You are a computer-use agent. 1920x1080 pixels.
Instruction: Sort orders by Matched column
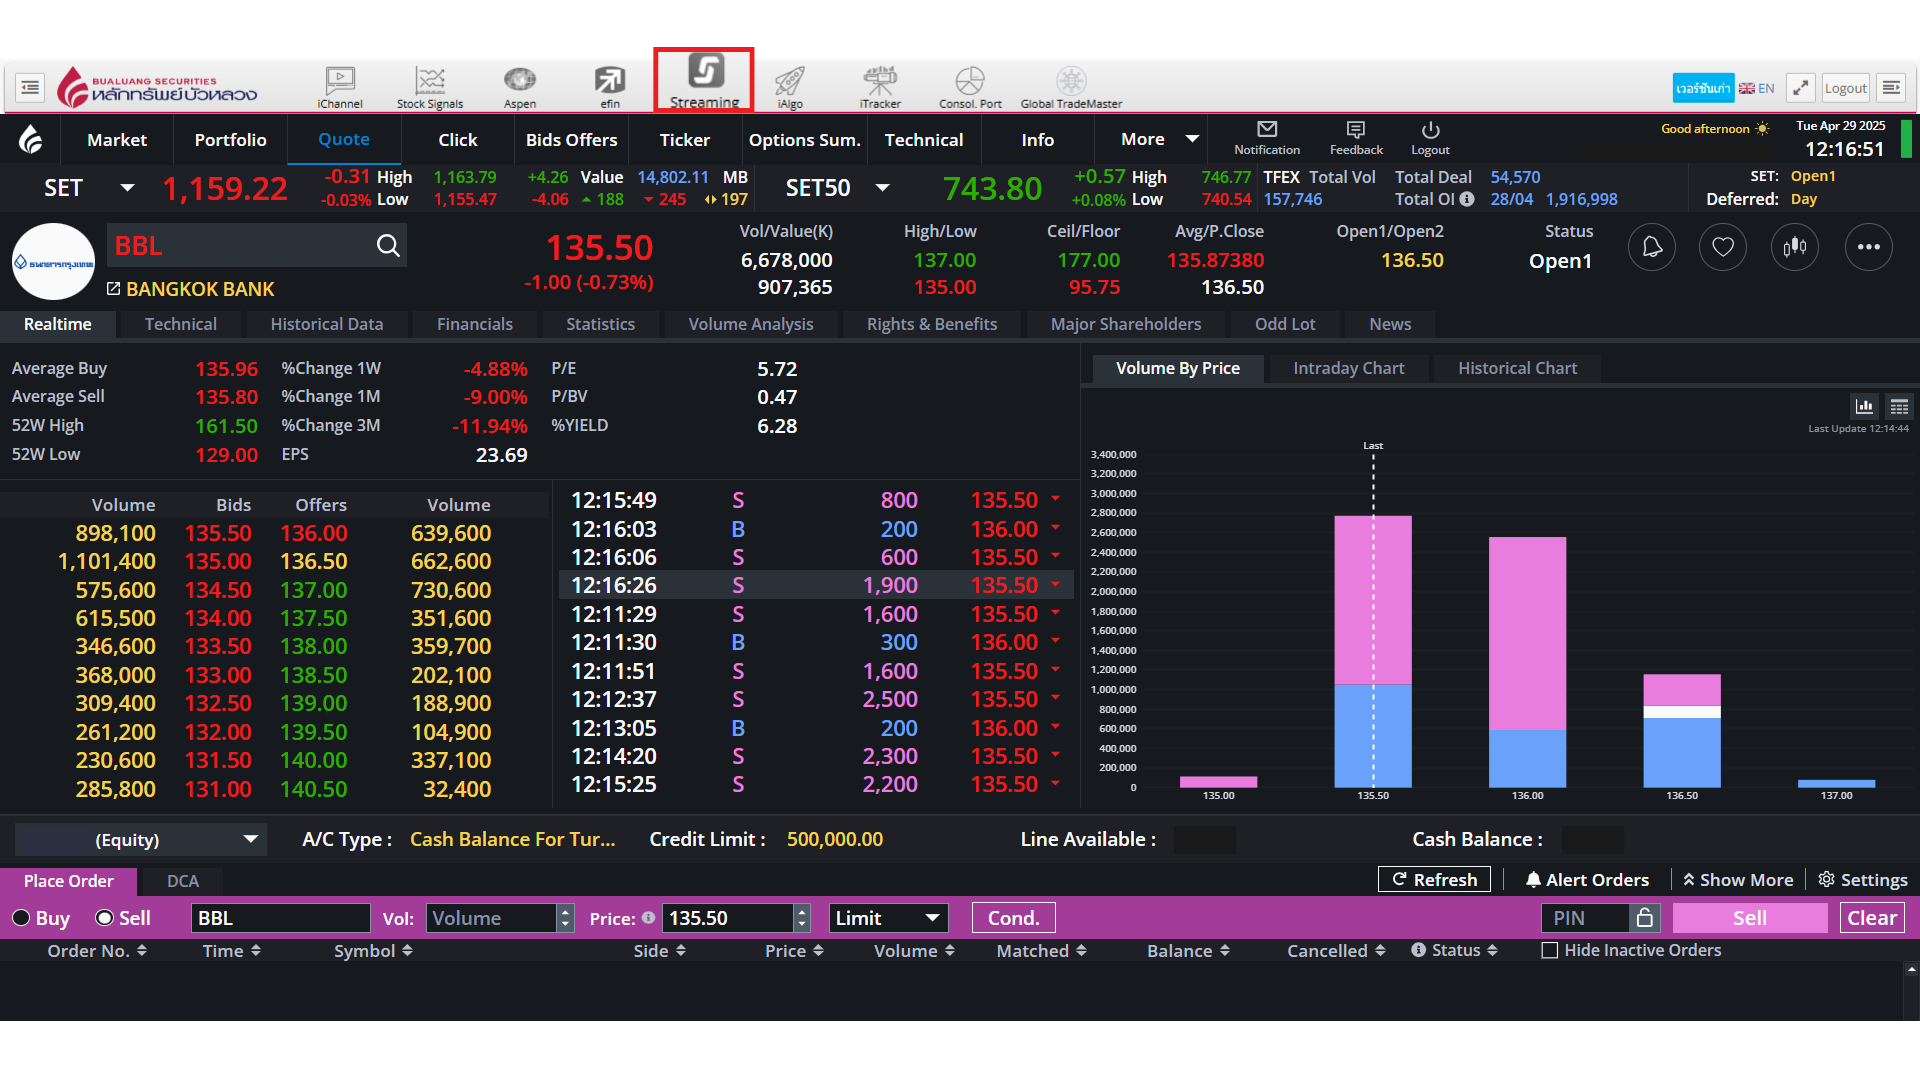1041,951
